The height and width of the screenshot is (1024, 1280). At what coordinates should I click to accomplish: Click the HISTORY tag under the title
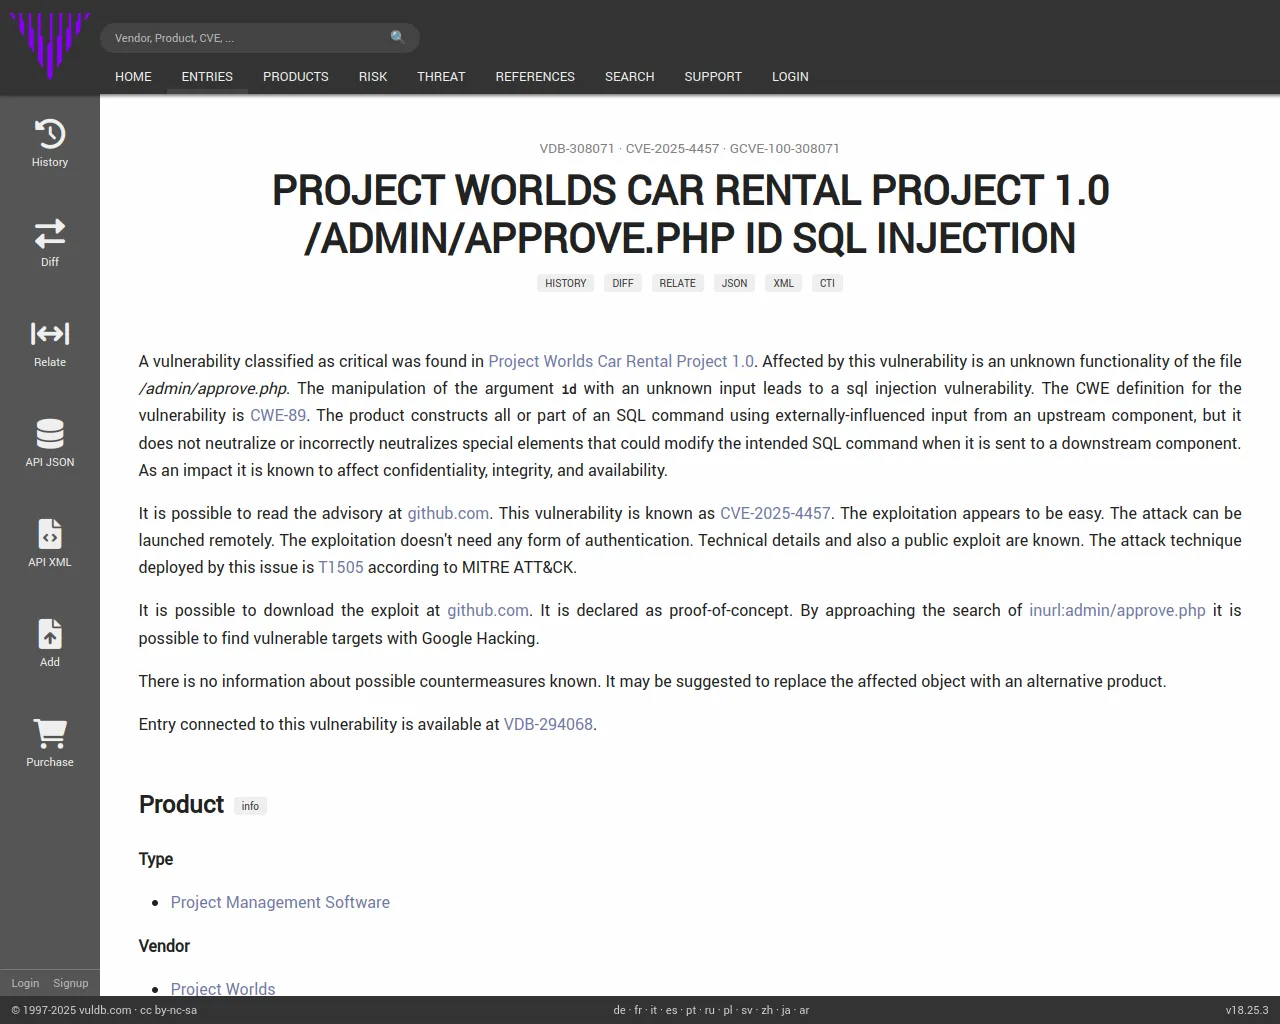(566, 283)
